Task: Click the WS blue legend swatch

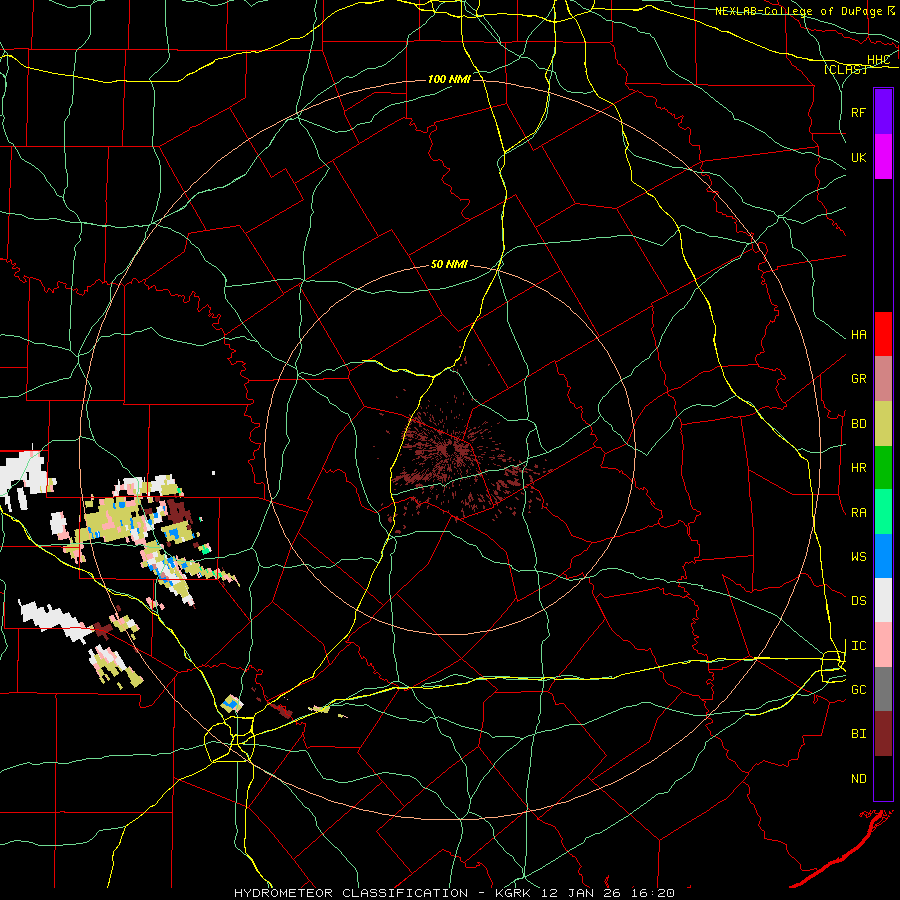Action: pyautogui.click(x=883, y=556)
